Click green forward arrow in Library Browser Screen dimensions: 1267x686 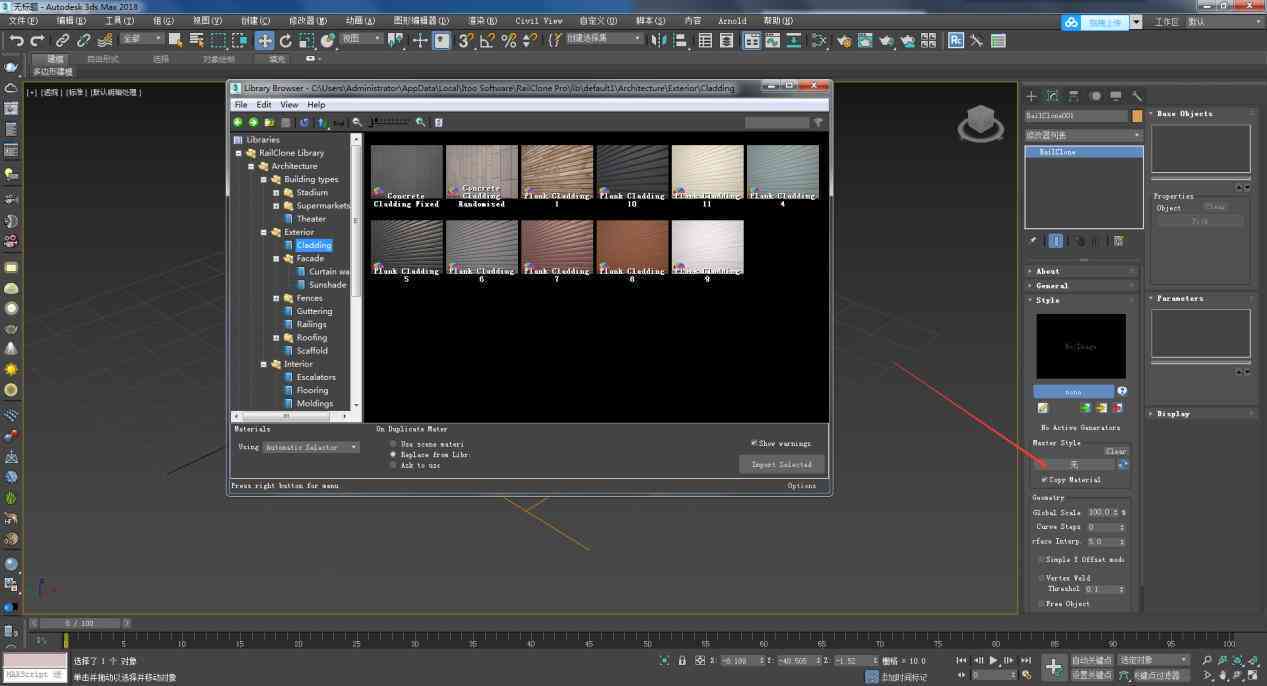tap(253, 122)
